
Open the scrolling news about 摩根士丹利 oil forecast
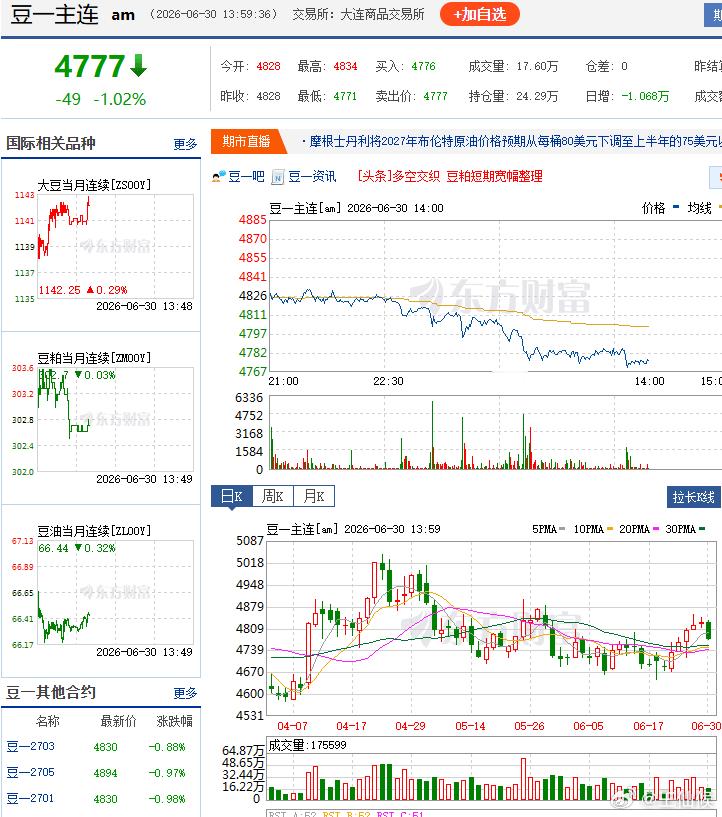tap(512, 141)
